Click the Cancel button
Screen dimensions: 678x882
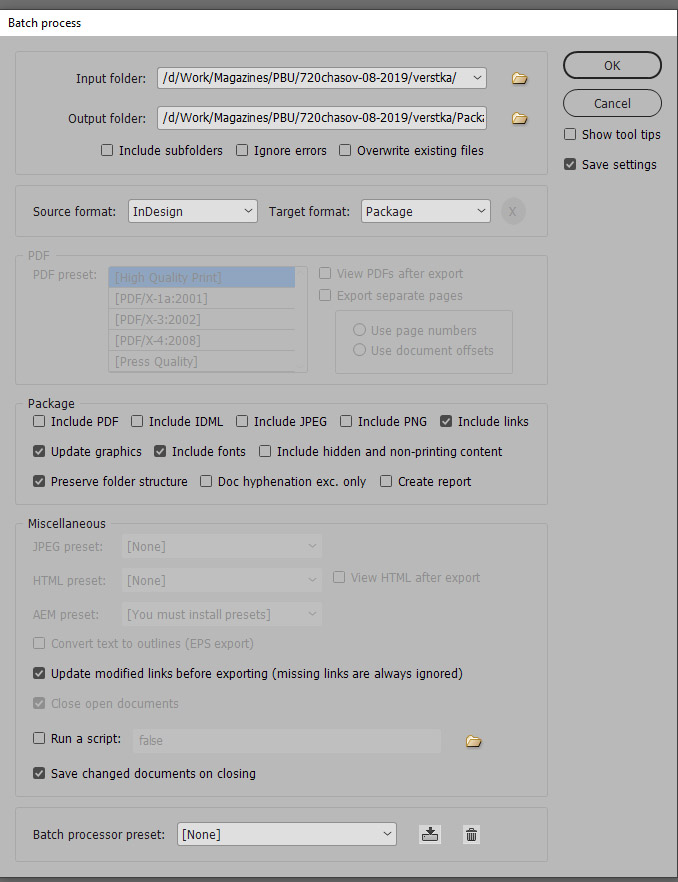612,103
